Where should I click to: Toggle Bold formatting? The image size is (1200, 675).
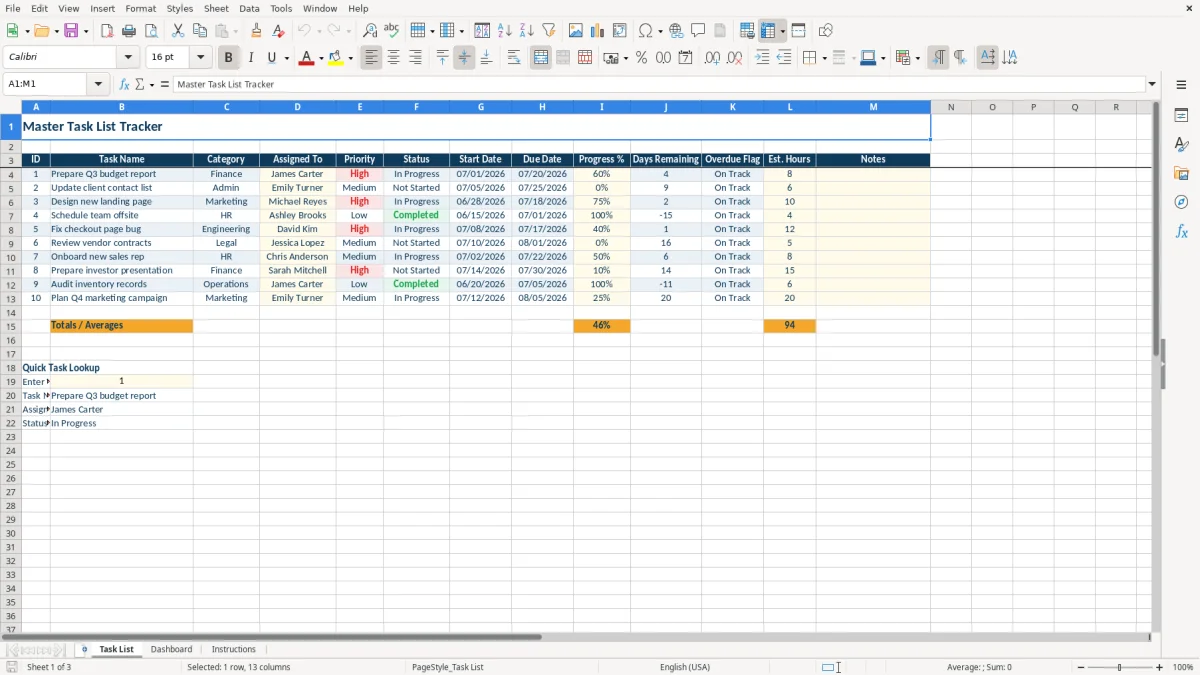point(229,58)
